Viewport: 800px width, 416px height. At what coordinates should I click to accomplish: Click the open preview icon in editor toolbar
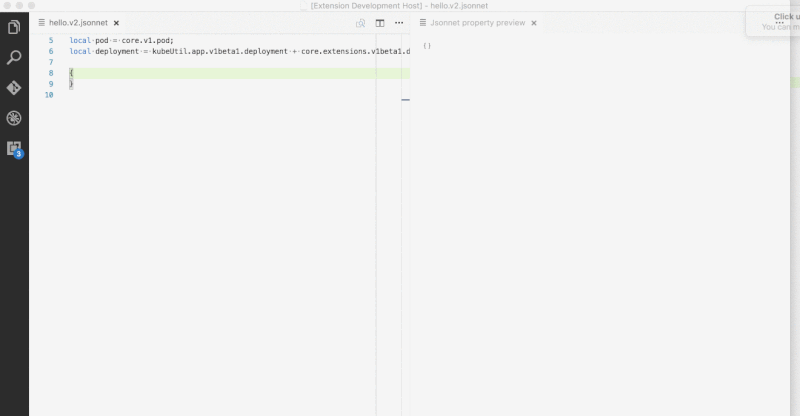tap(361, 23)
